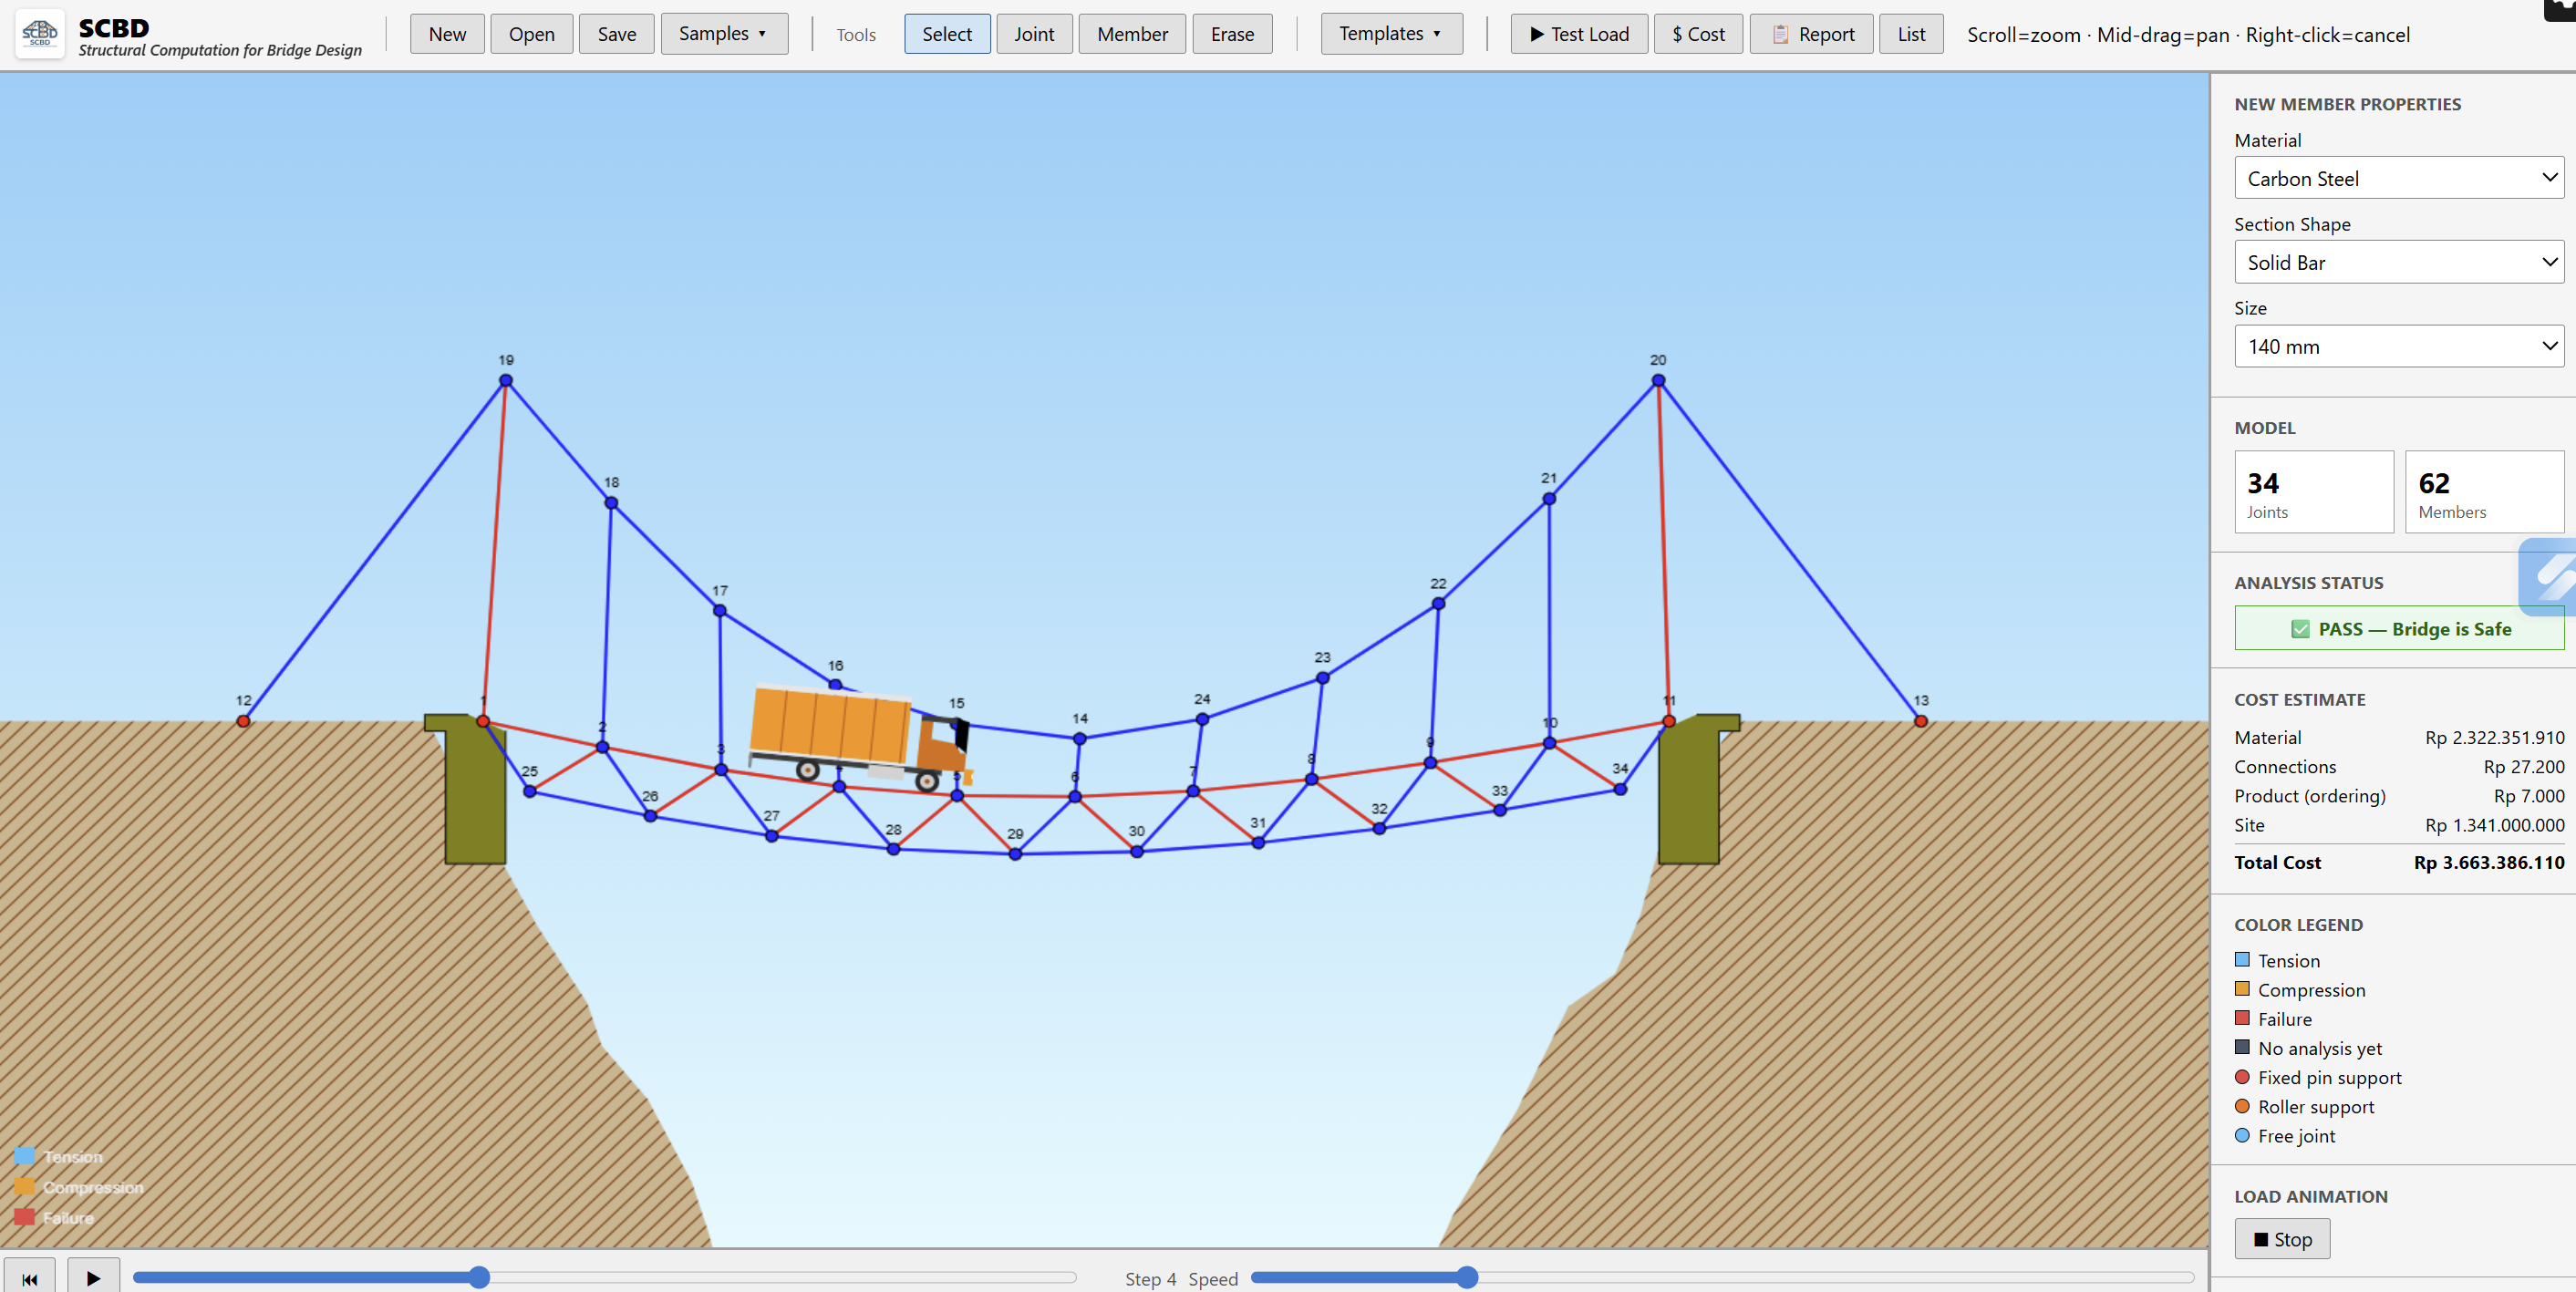Select joint 20 at right tower top
Screen dimensions: 2576x1292
(1658, 381)
